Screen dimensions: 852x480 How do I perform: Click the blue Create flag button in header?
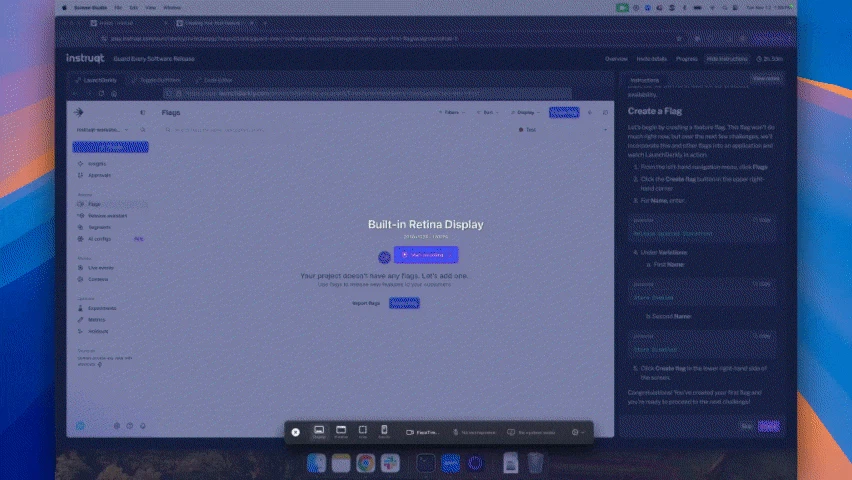[564, 113]
